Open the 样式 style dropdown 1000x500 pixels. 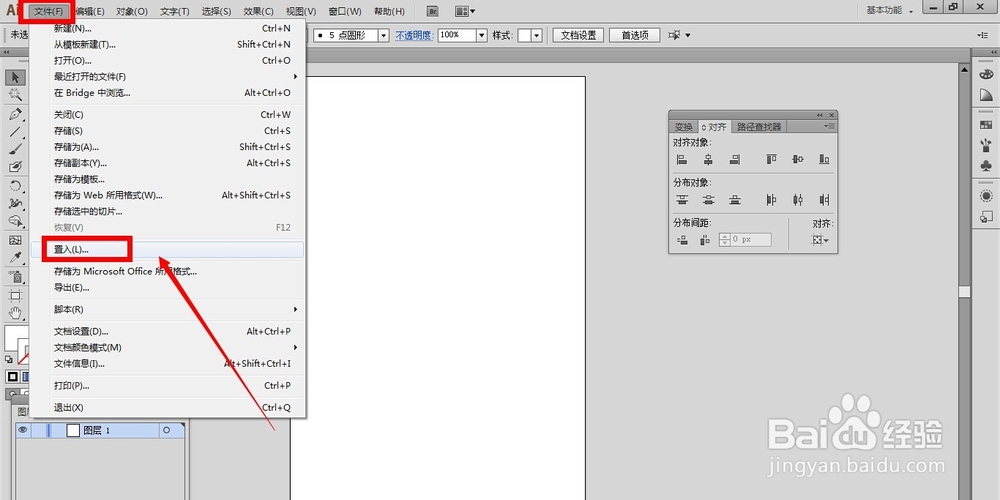(536, 36)
